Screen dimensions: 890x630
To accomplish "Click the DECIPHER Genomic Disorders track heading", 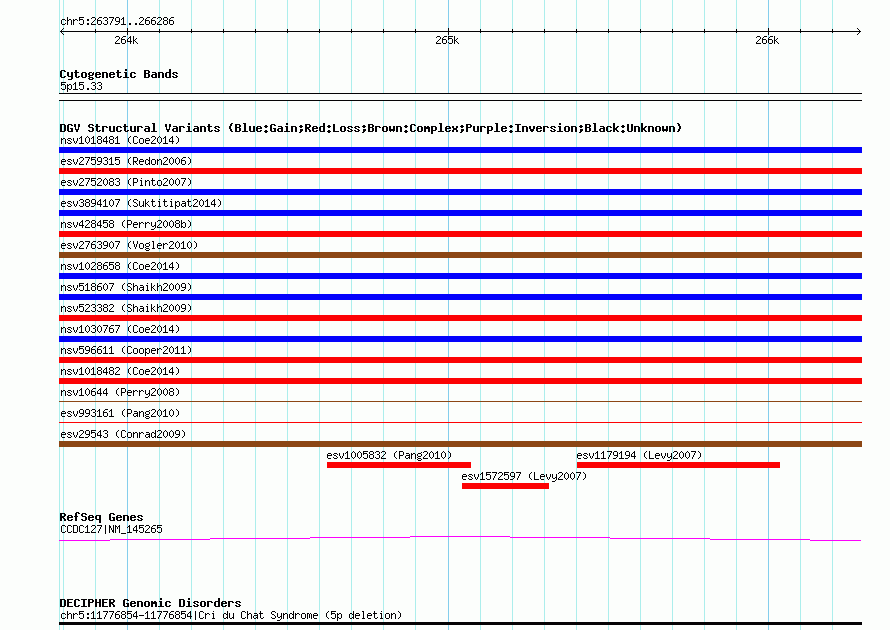I will click(150, 603).
